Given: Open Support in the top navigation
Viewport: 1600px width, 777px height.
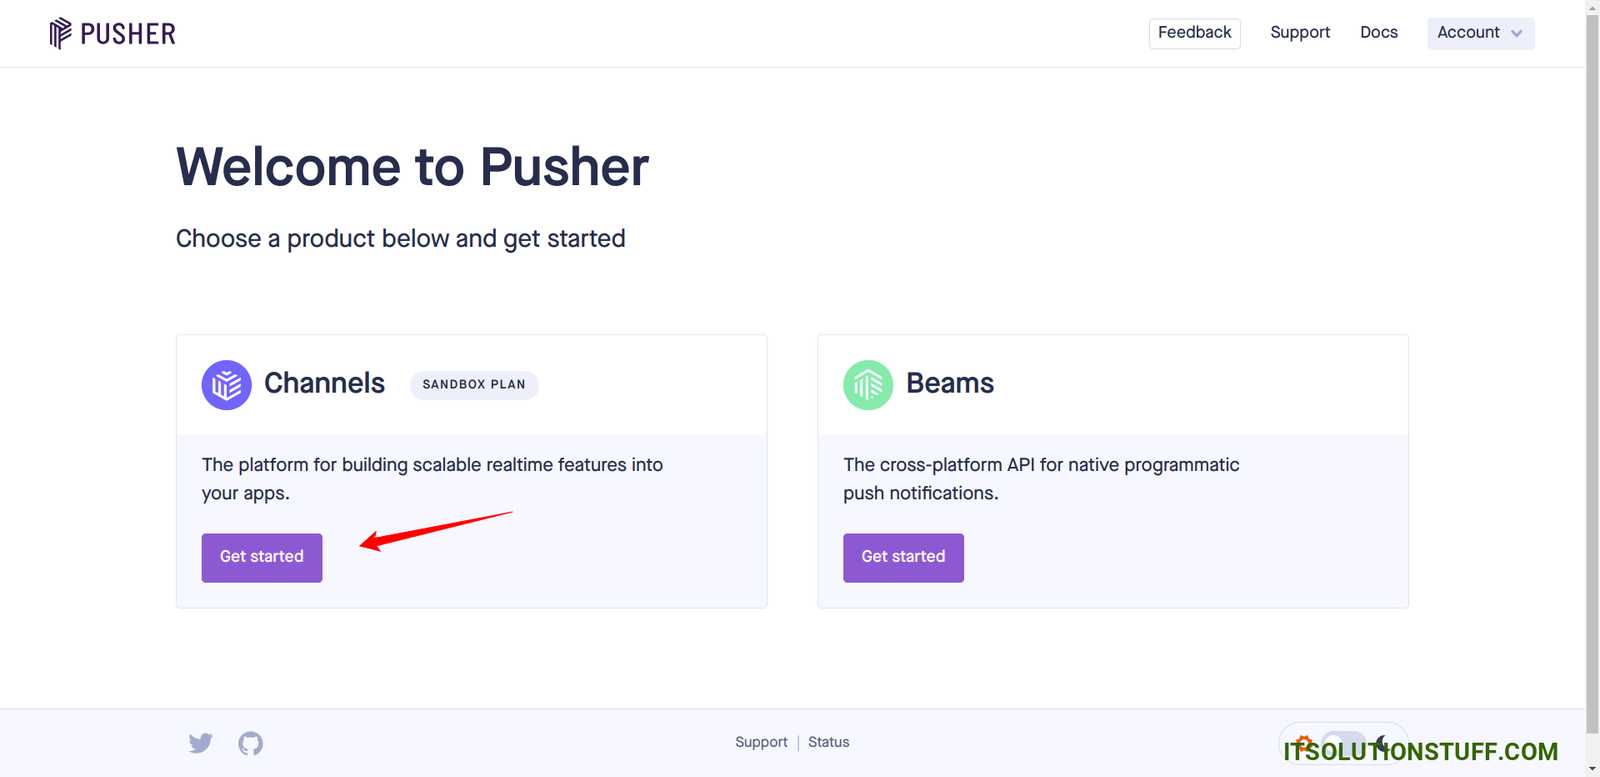Looking at the screenshot, I should (x=1300, y=33).
